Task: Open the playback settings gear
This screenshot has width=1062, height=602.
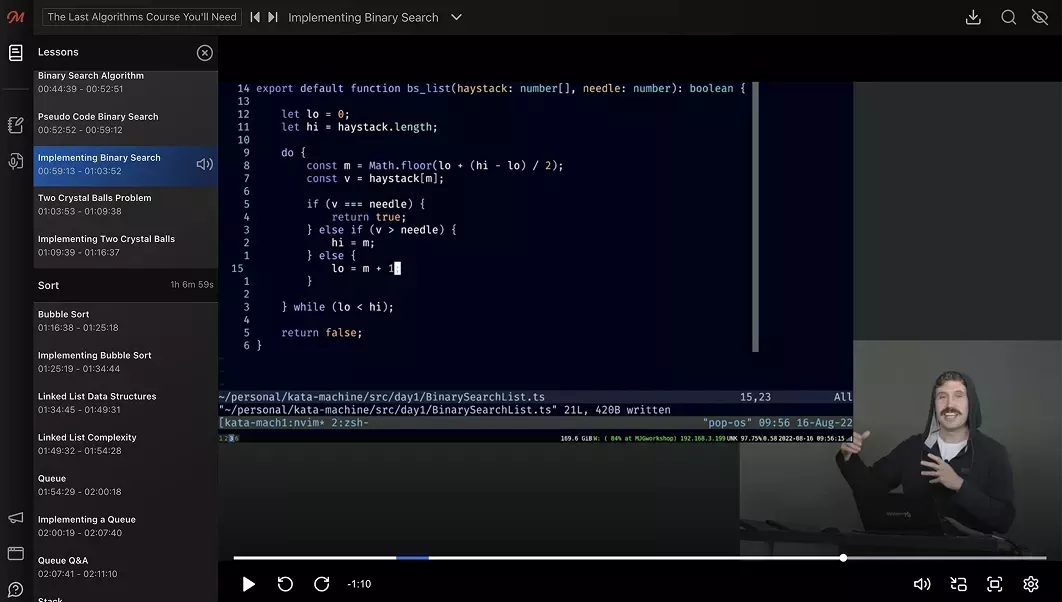Action: click(x=1030, y=583)
